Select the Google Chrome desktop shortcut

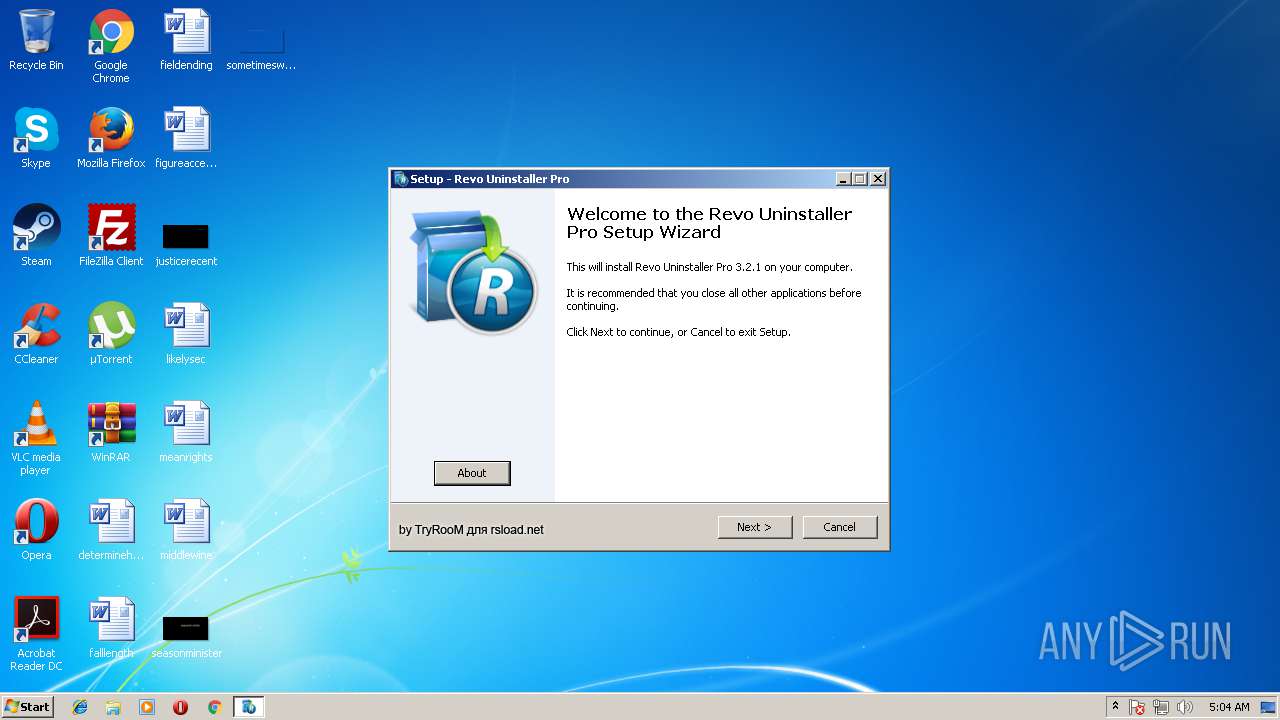tap(111, 46)
